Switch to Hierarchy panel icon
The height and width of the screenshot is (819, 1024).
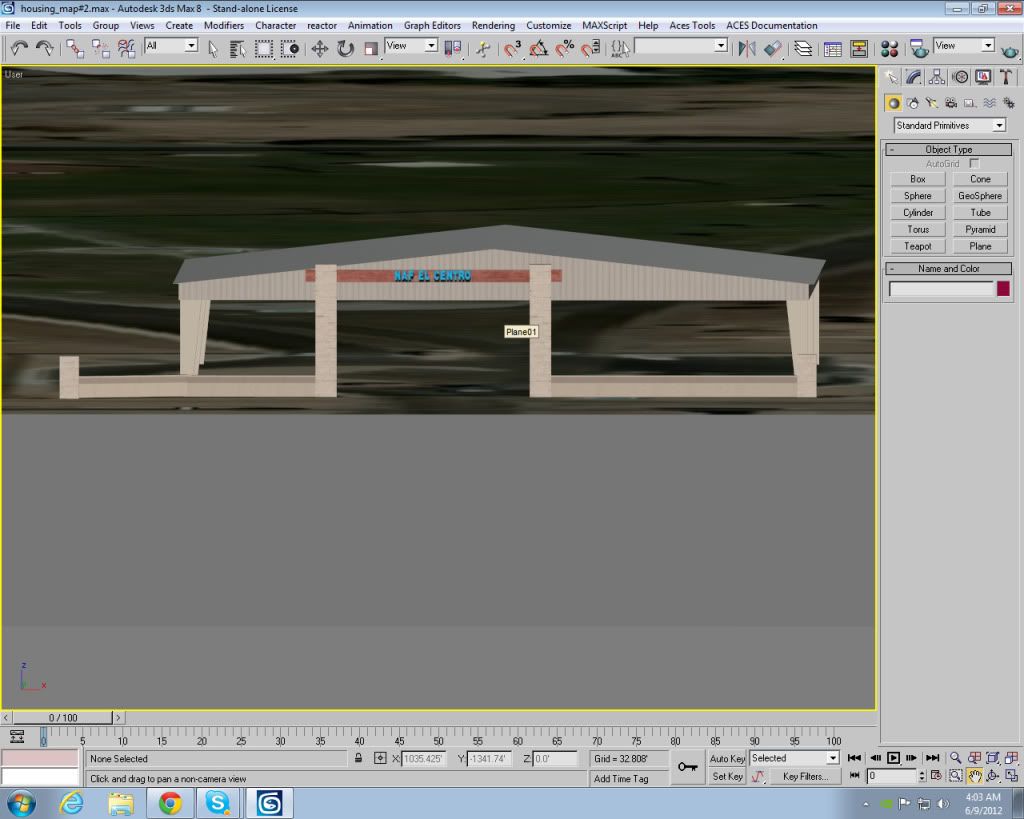point(937,77)
